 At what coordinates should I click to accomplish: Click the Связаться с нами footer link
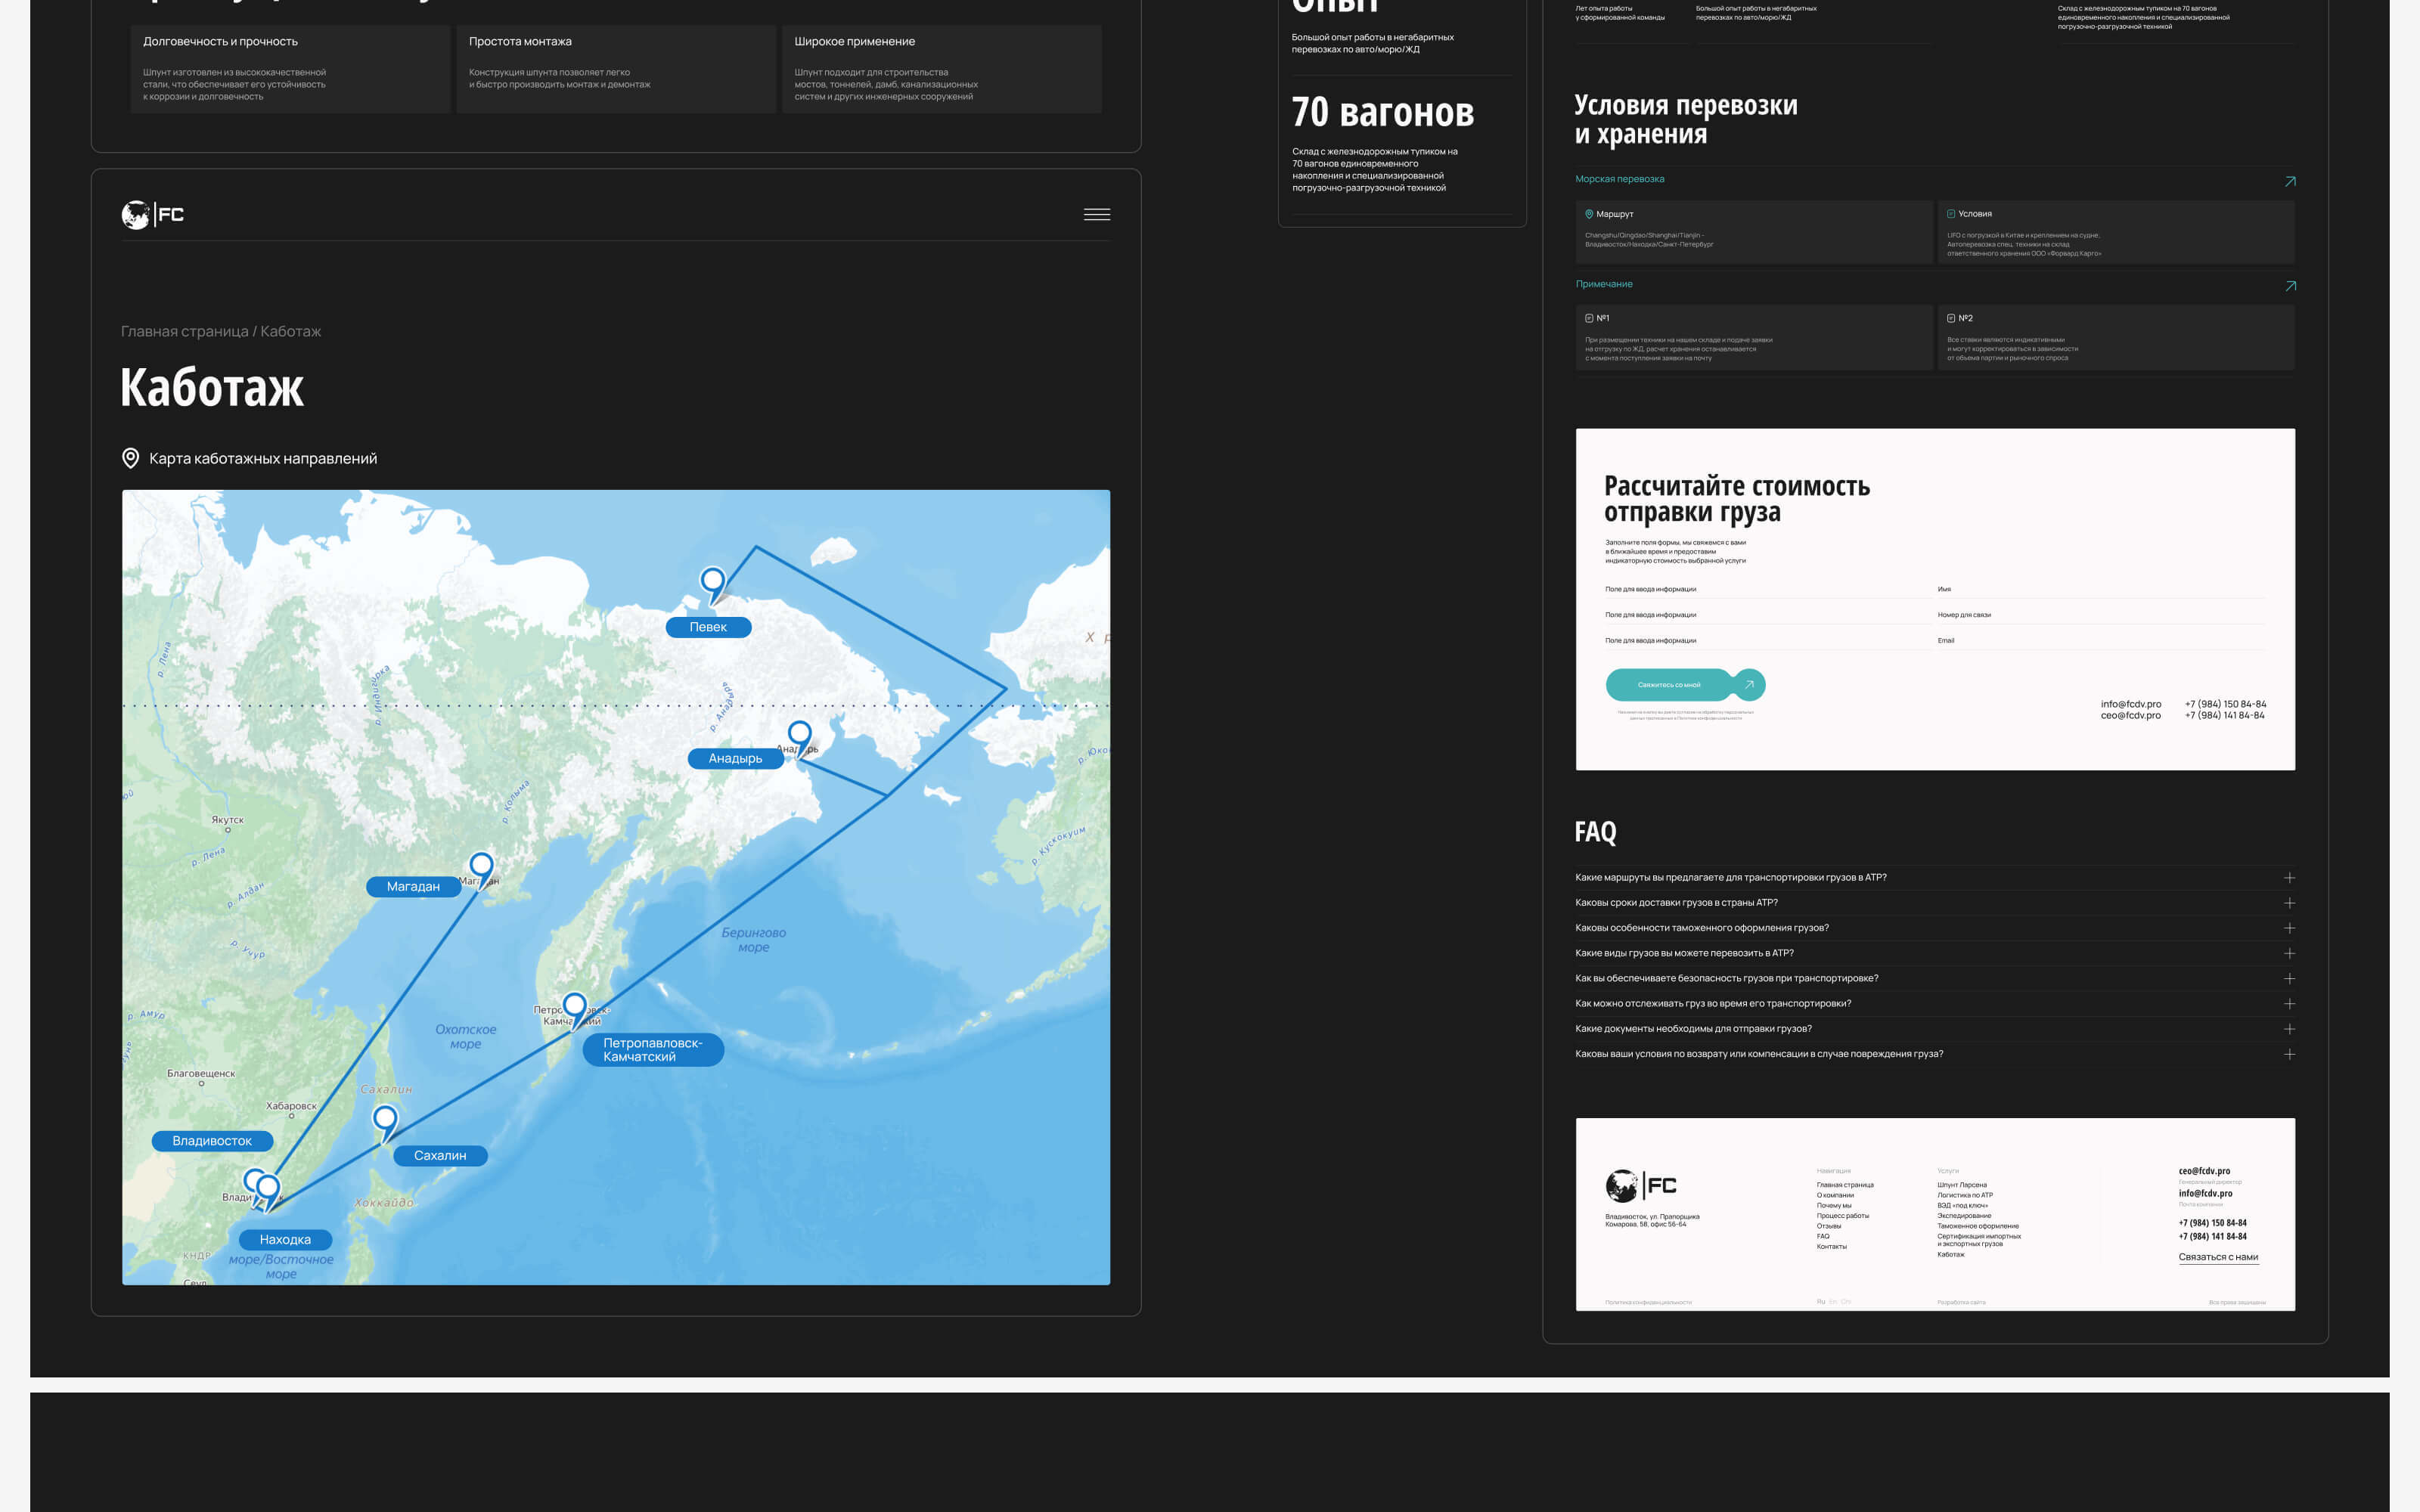2217,1257
